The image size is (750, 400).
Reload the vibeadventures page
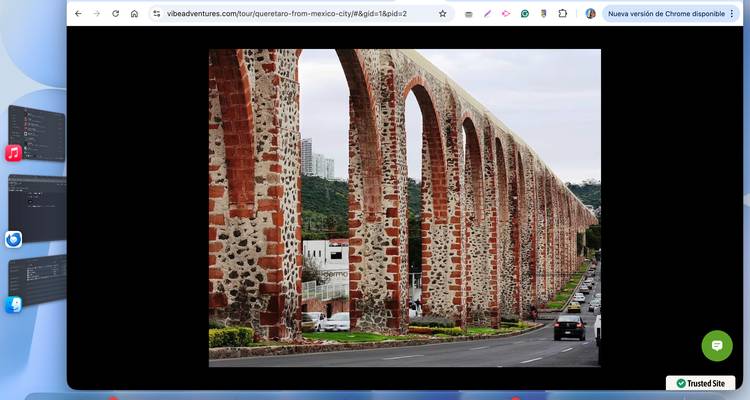(115, 14)
